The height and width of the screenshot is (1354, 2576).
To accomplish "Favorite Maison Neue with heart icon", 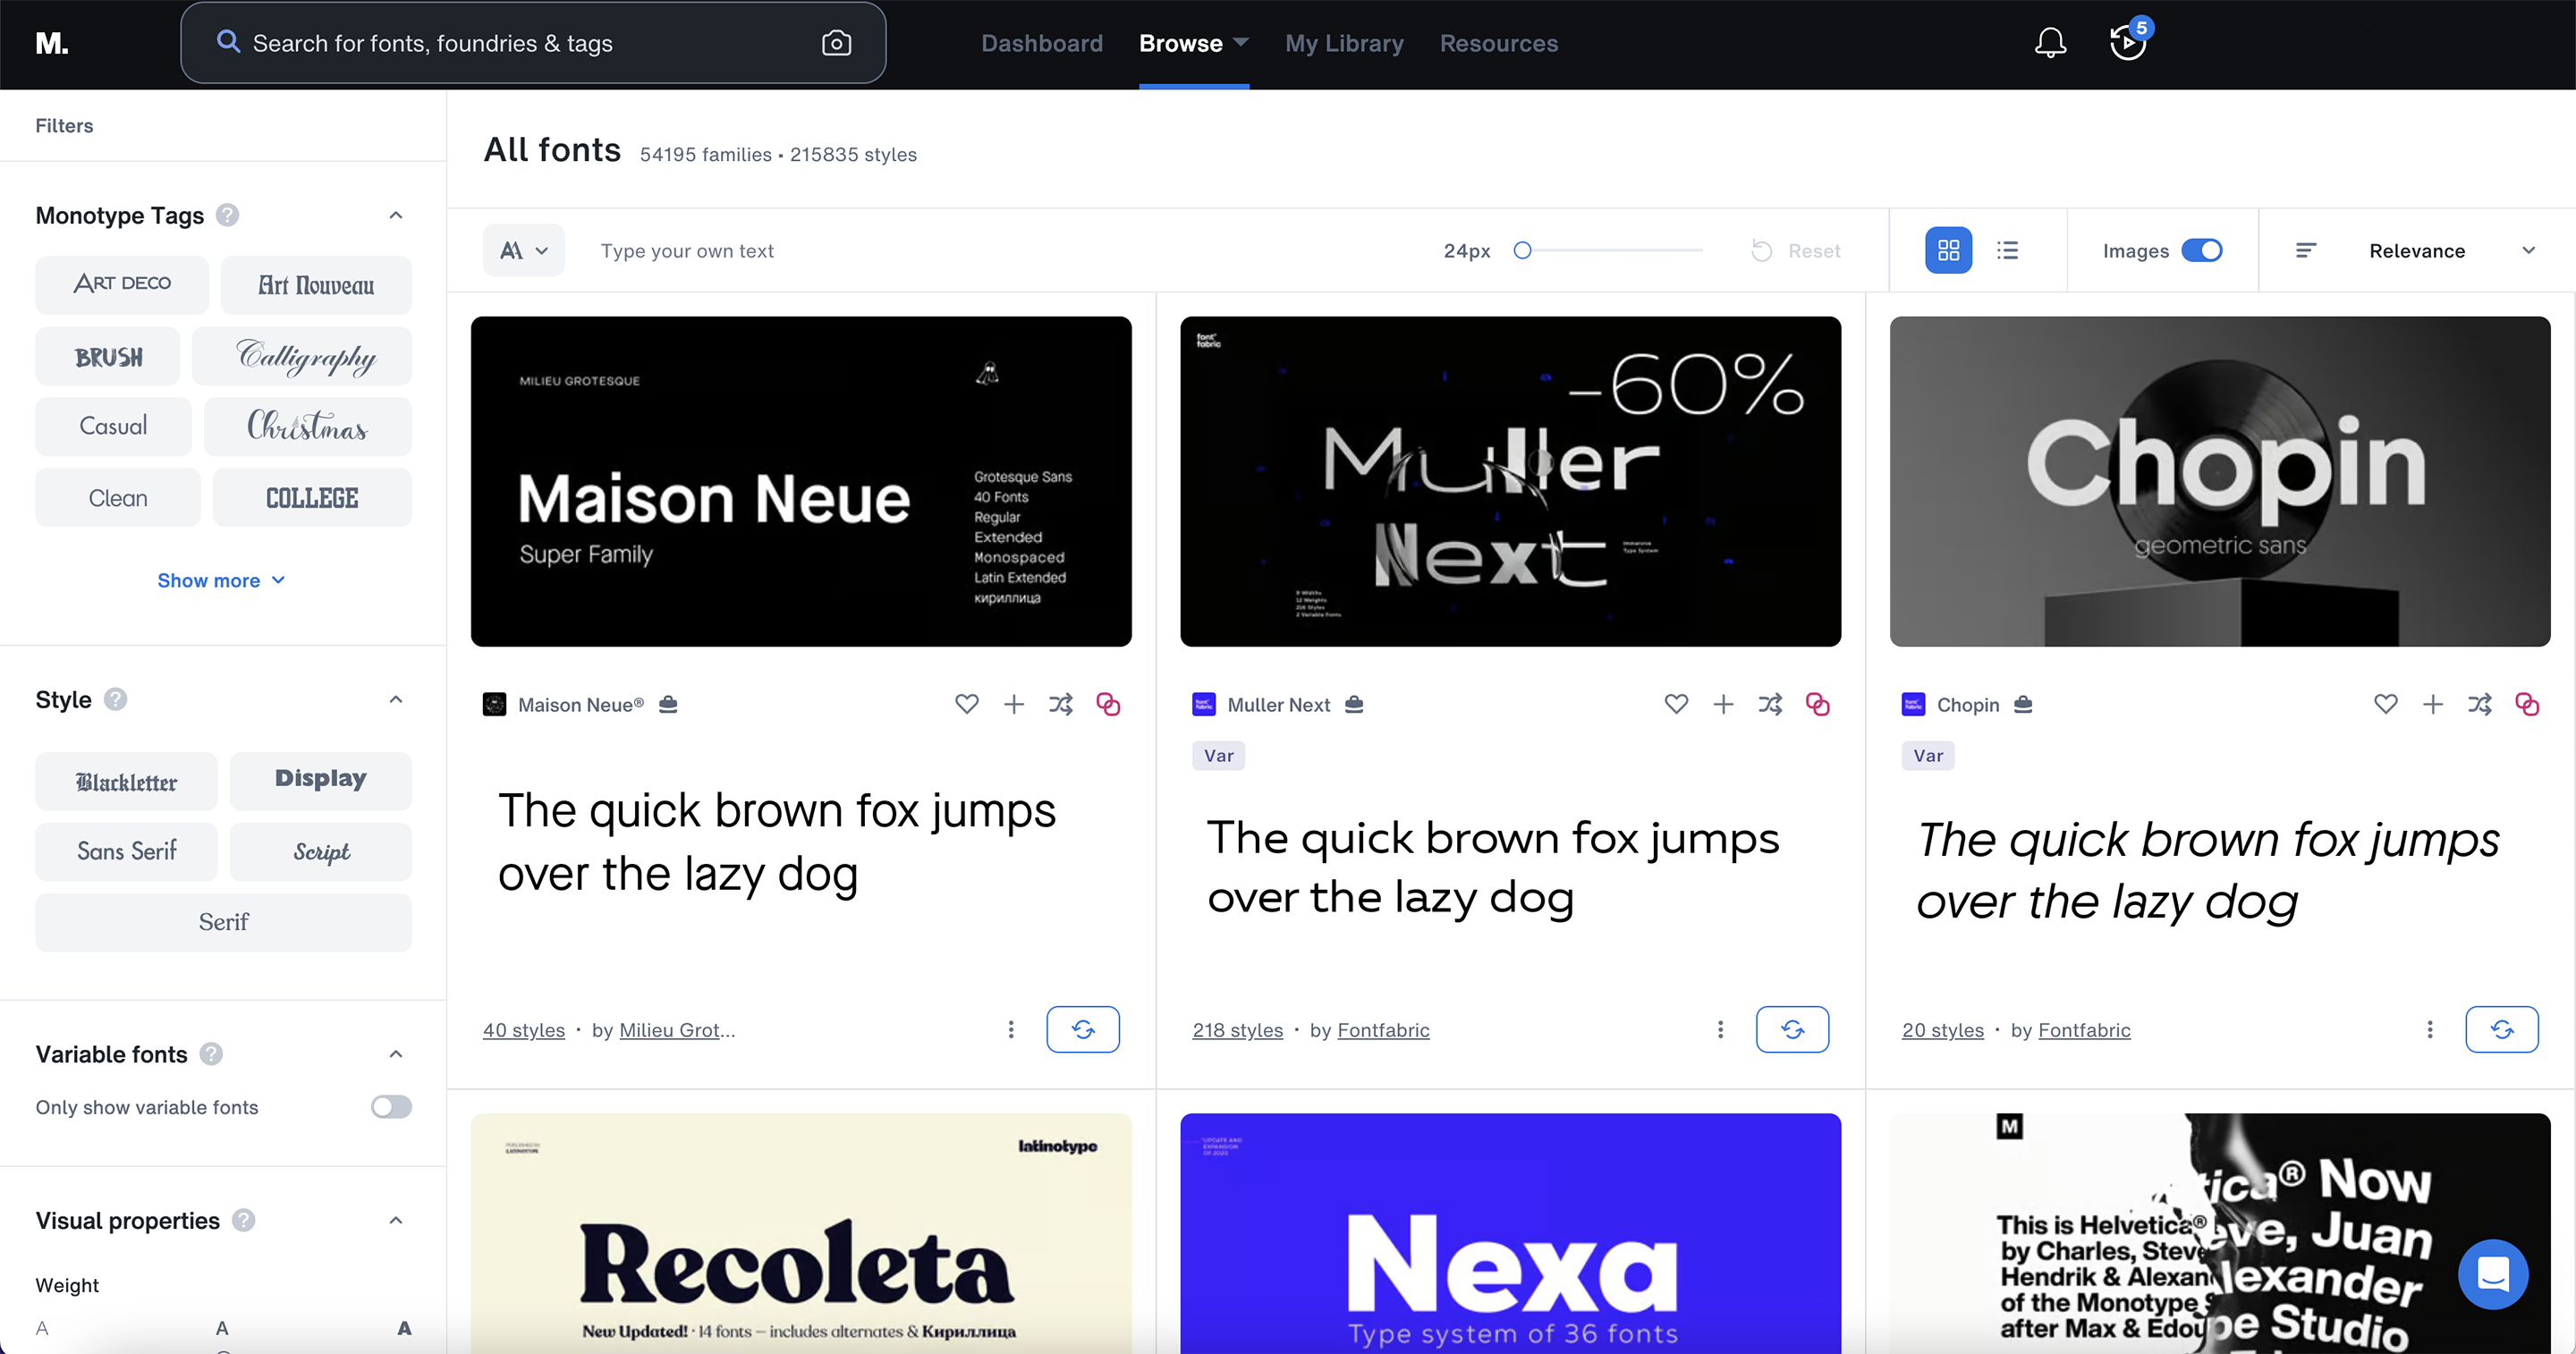I will pos(966,704).
